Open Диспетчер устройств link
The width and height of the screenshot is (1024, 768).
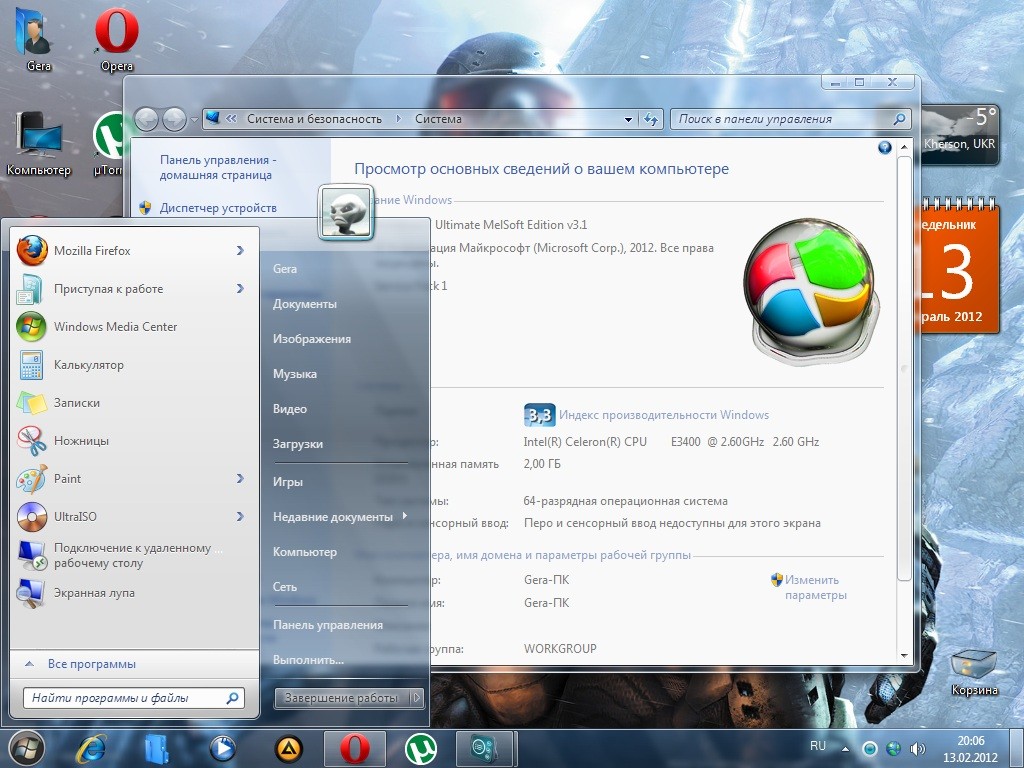click(218, 208)
